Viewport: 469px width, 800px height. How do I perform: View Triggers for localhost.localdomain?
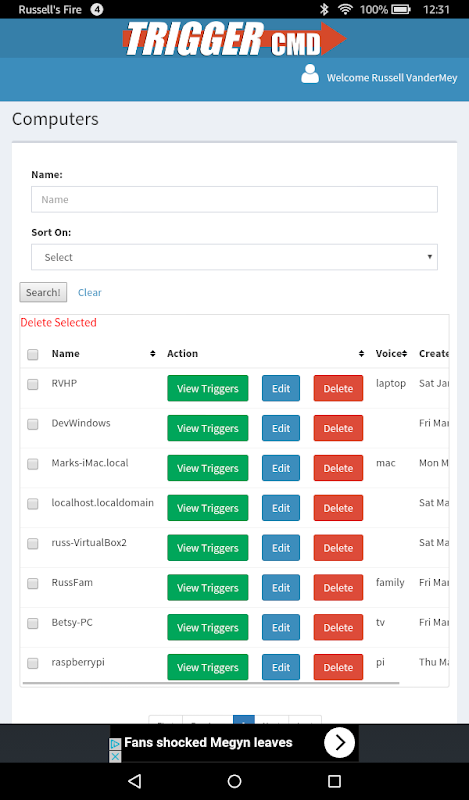(x=208, y=508)
